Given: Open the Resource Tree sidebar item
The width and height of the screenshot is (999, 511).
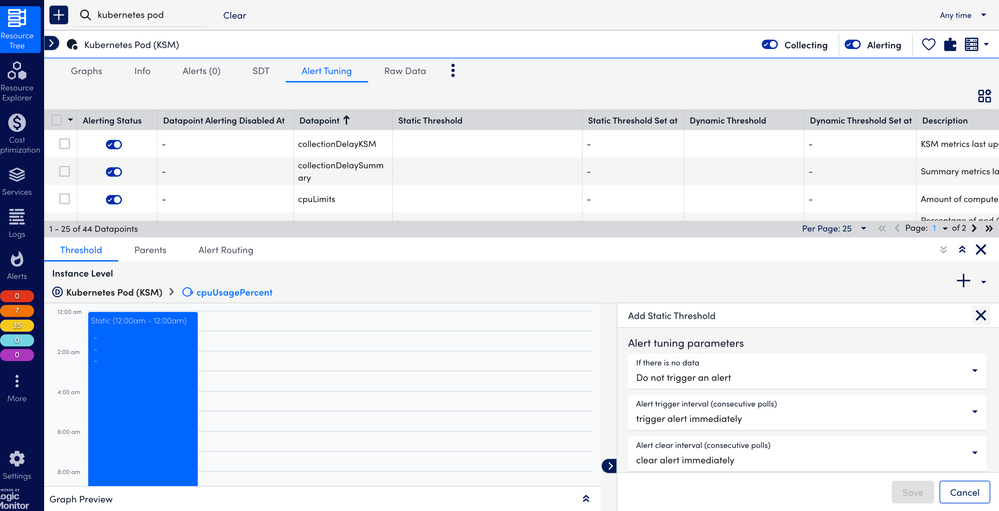Looking at the screenshot, I should [17, 27].
